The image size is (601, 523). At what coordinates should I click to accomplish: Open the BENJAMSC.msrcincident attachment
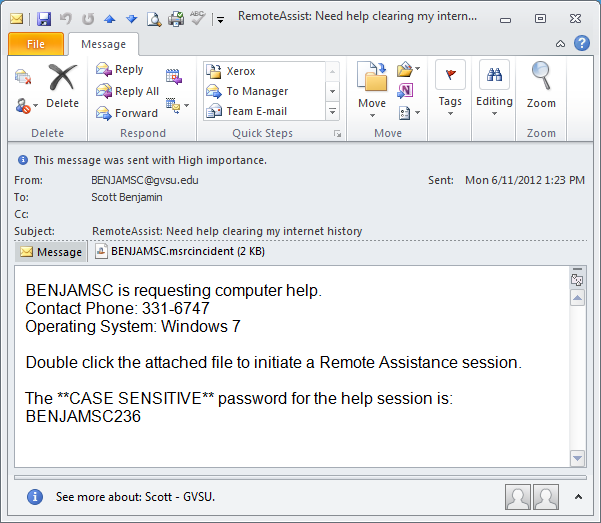173,252
